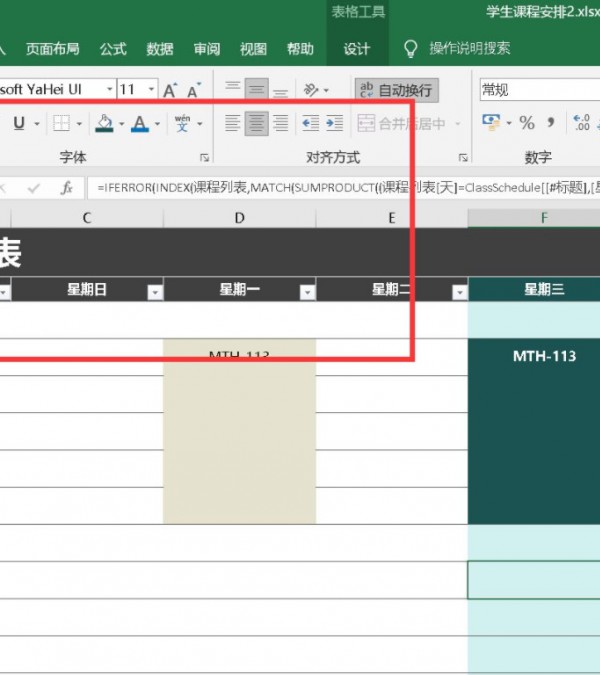
Task: Open the 公式 tab
Action: click(x=113, y=49)
